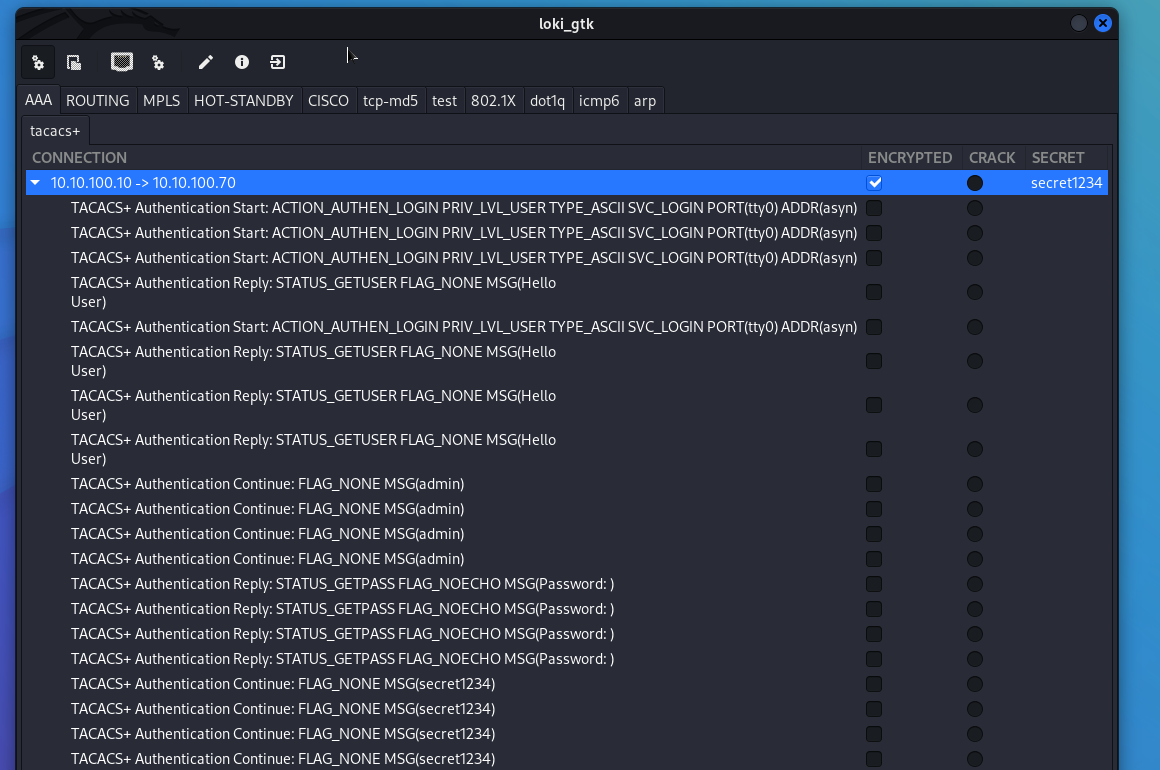Uncheck Encrypted for connection 10.10.100.10
This screenshot has width=1160, height=770.
[874, 183]
